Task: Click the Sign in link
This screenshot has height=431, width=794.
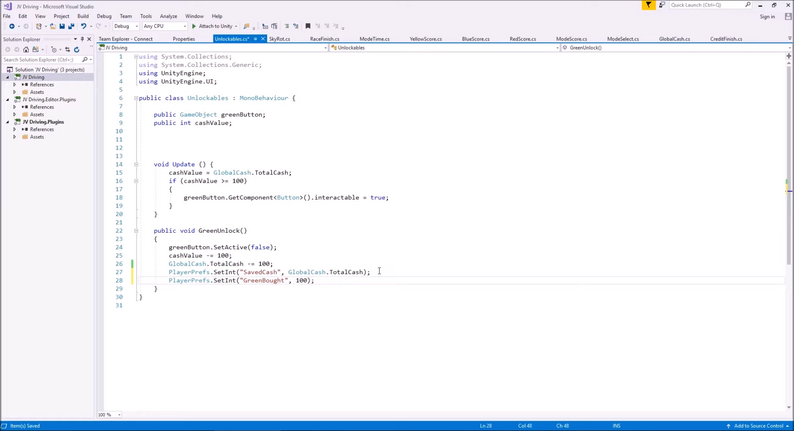Action: [767, 17]
